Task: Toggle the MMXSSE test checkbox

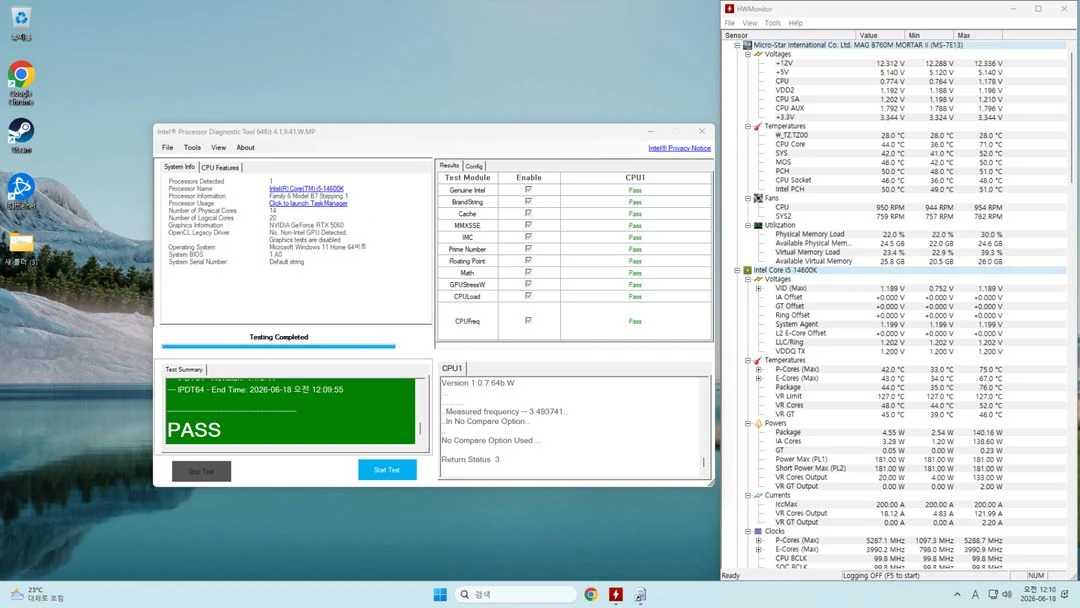Action: pyautogui.click(x=528, y=224)
